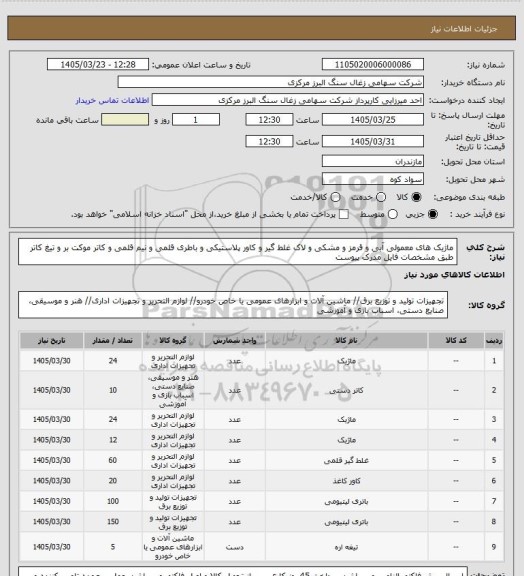Click the need number field 1105020006000086
Screen dimensions: 524x576
pos(373,64)
